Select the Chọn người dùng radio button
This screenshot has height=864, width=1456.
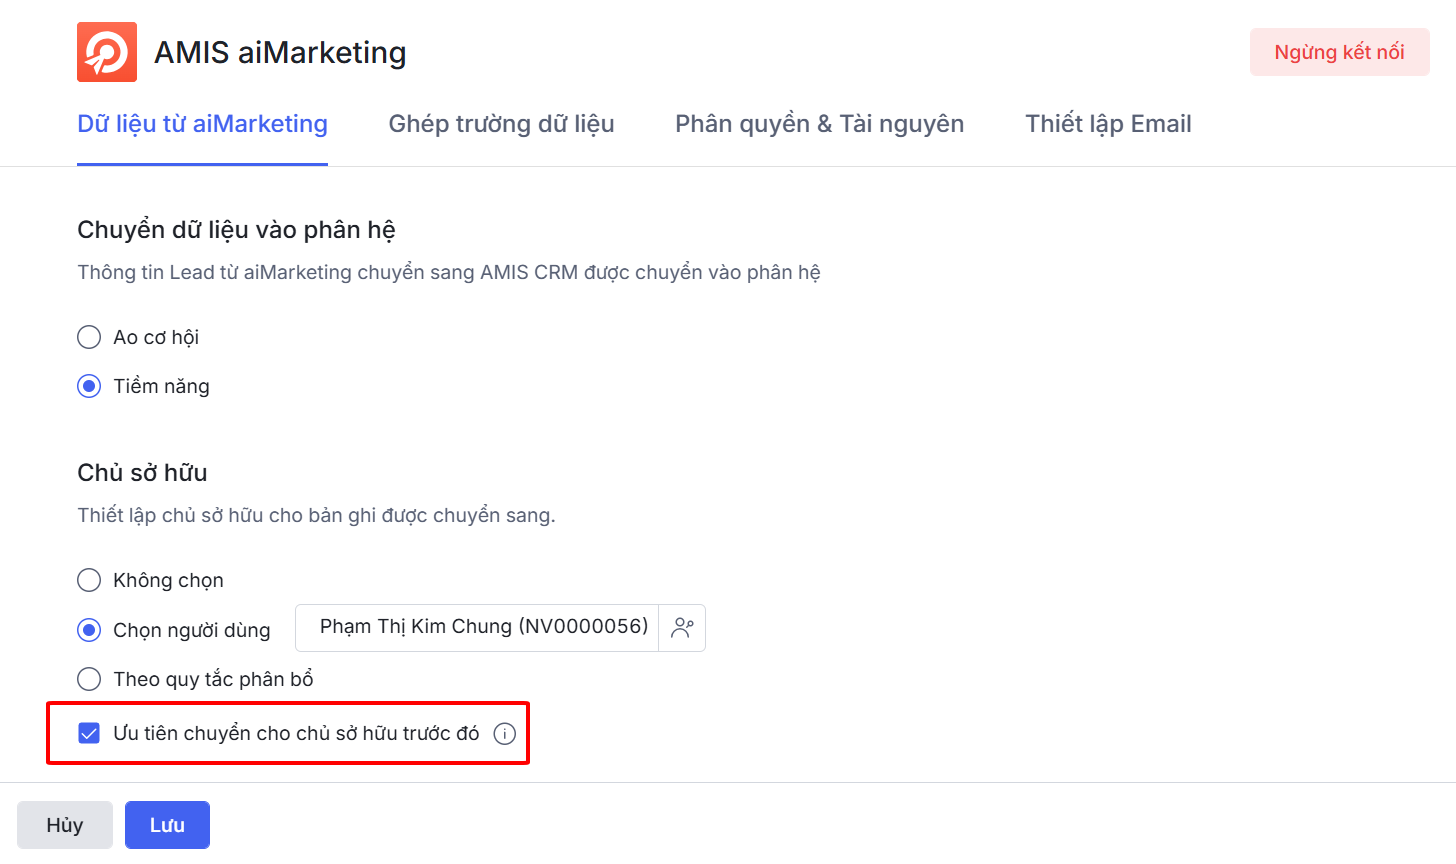89,630
